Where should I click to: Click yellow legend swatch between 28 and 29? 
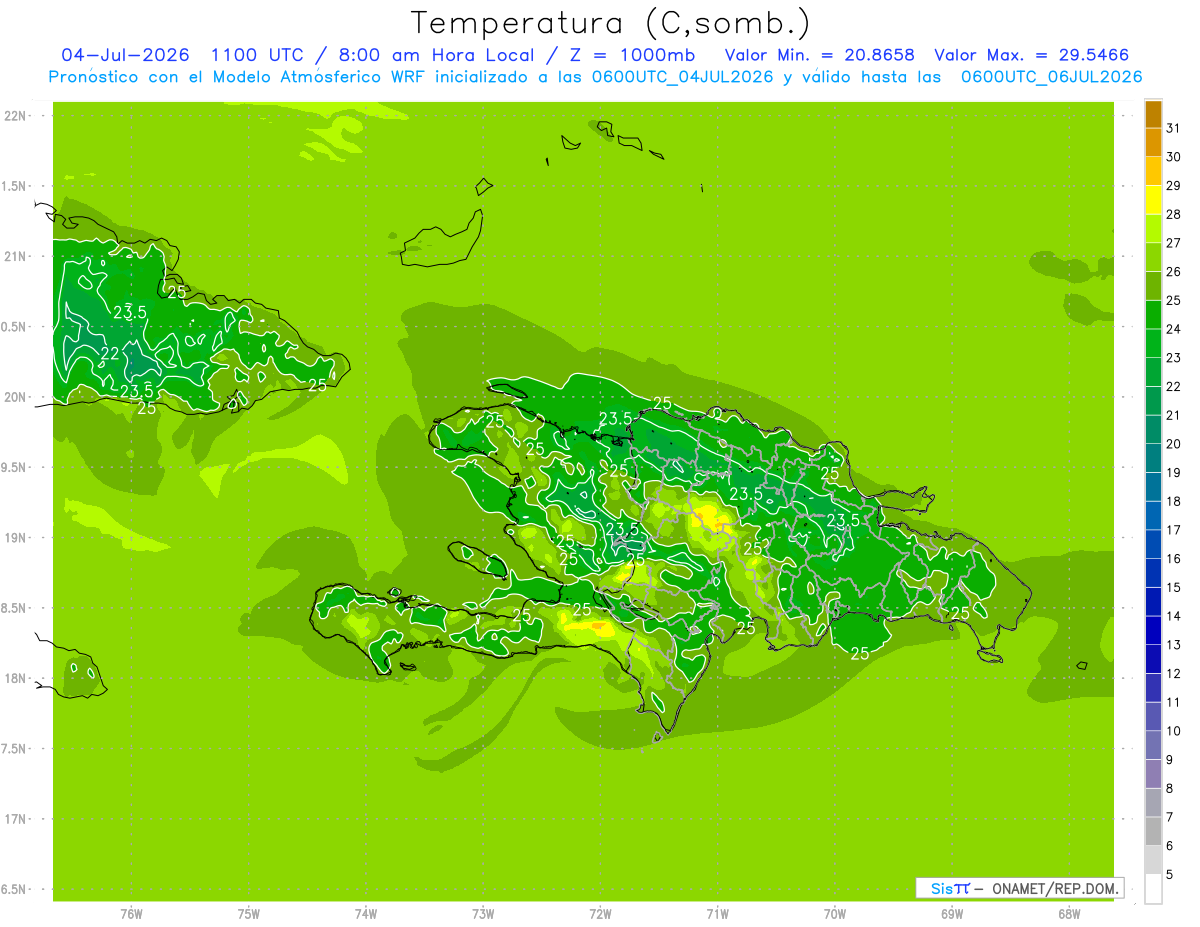(1153, 199)
